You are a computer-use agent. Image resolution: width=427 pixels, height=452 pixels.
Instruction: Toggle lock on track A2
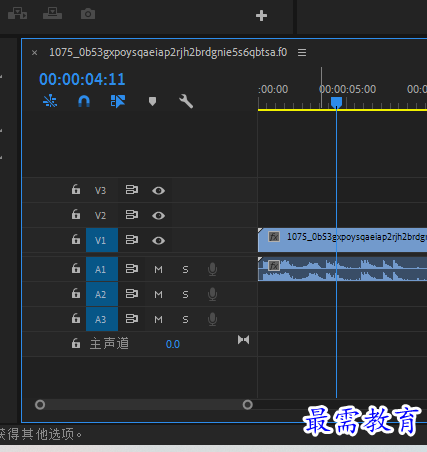(76, 294)
